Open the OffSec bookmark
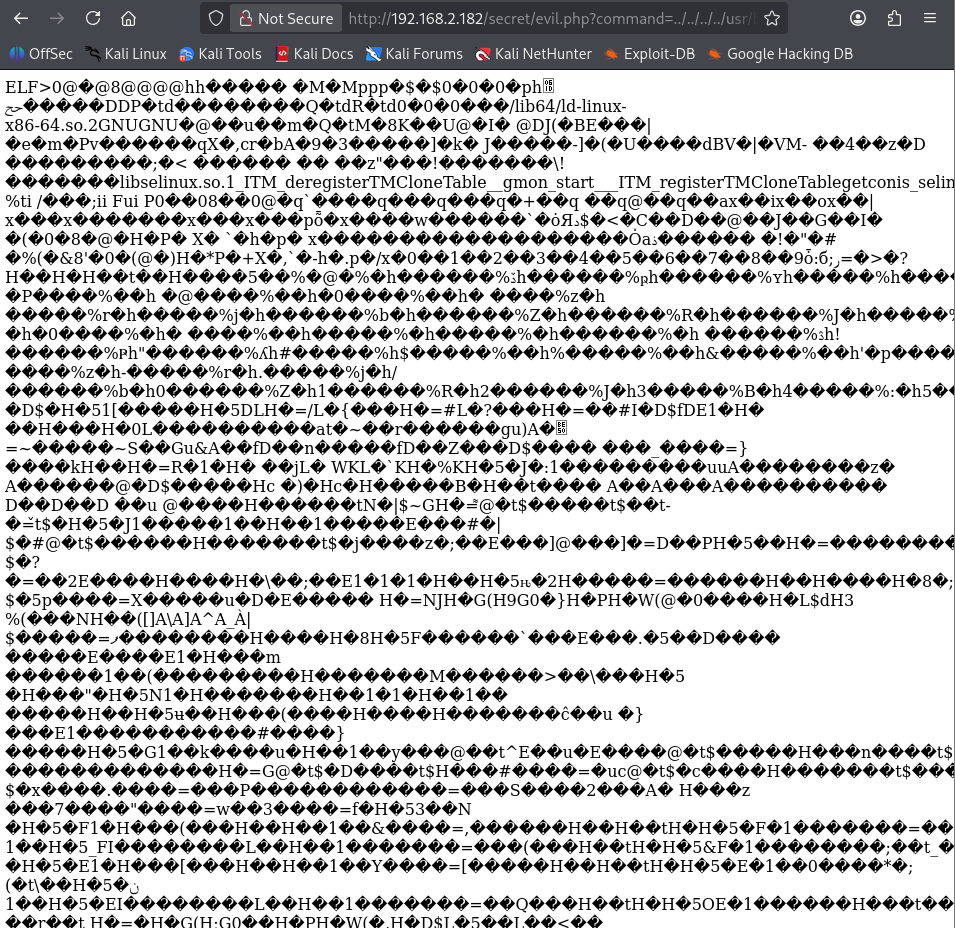The height and width of the screenshot is (928, 955). click(x=41, y=54)
